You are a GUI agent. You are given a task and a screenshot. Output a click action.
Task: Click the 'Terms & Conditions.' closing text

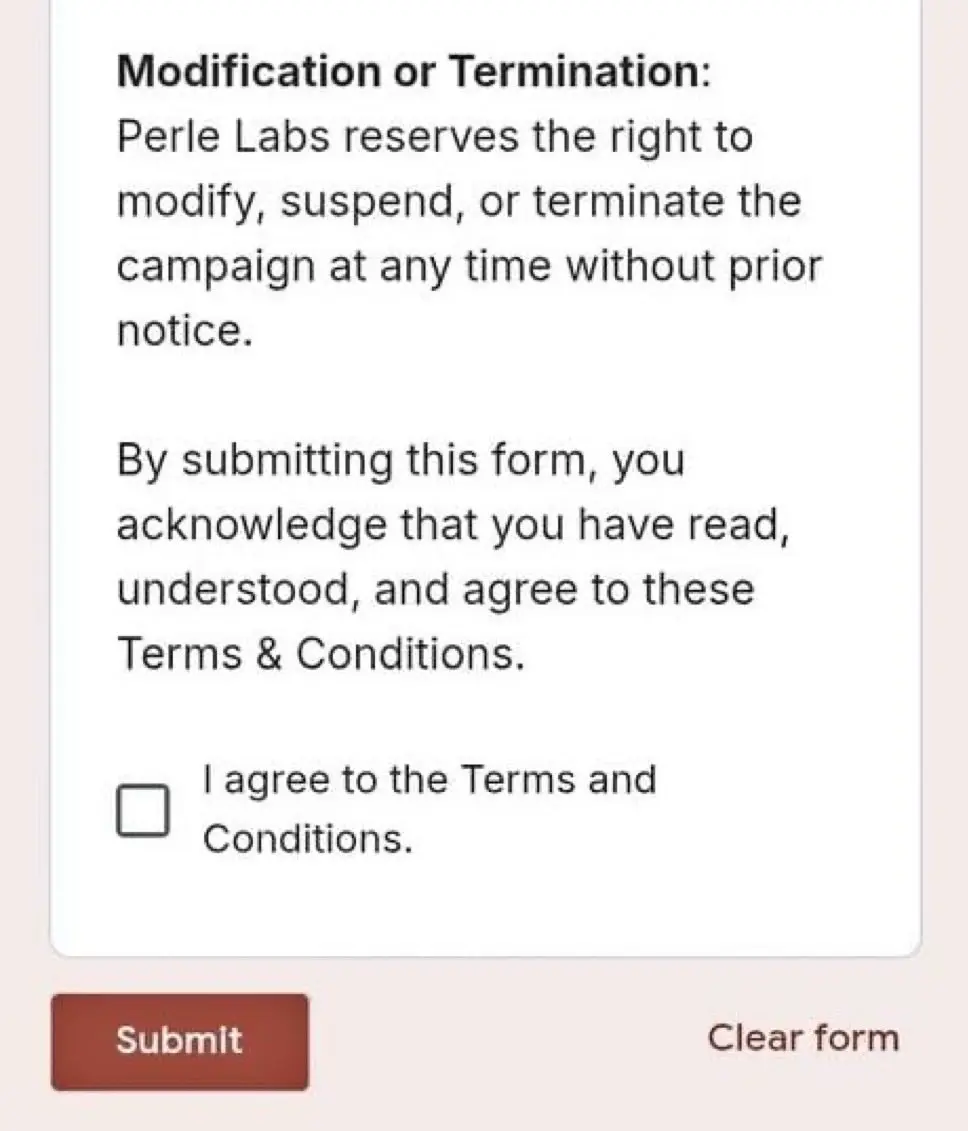click(320, 653)
